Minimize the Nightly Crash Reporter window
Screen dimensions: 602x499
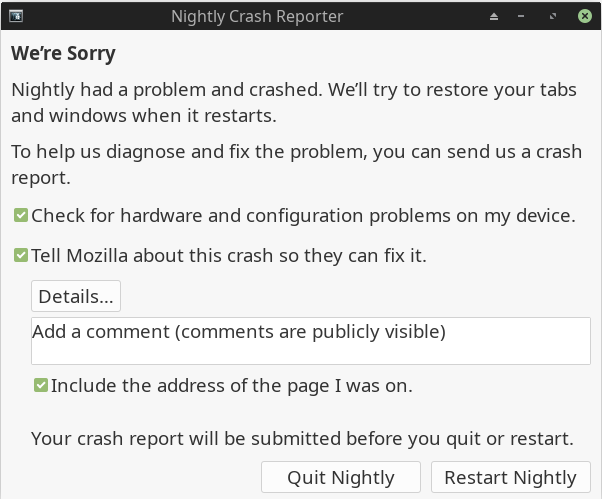522,17
